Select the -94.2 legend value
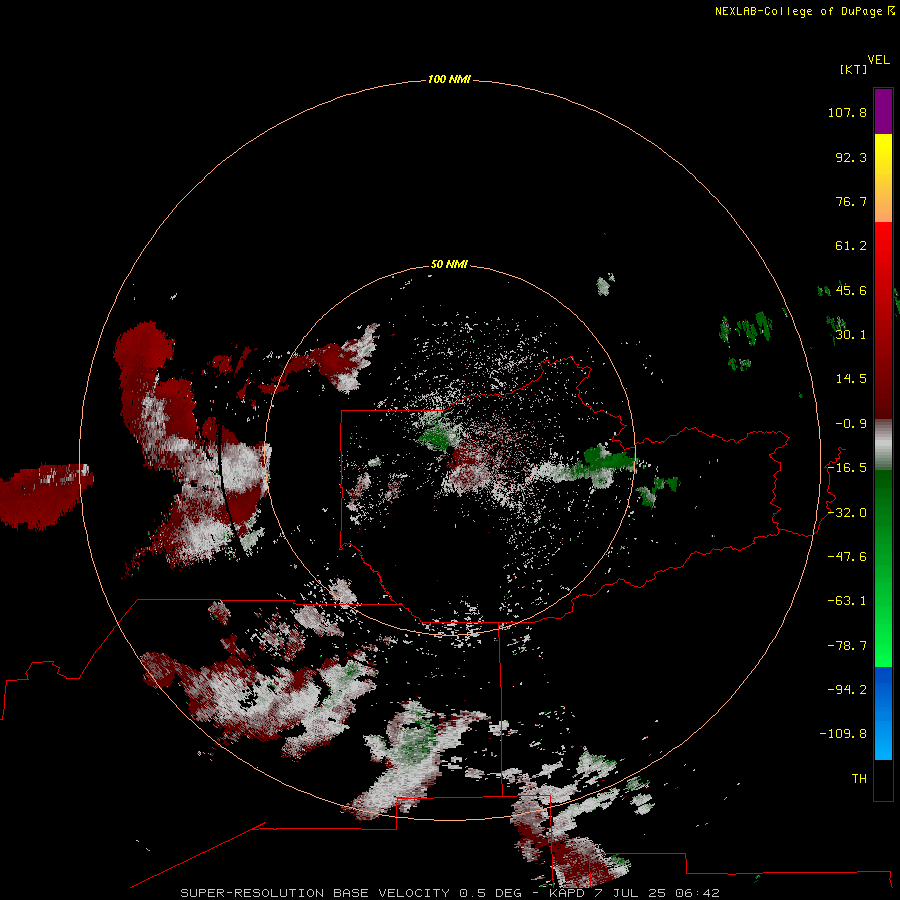 click(x=847, y=689)
